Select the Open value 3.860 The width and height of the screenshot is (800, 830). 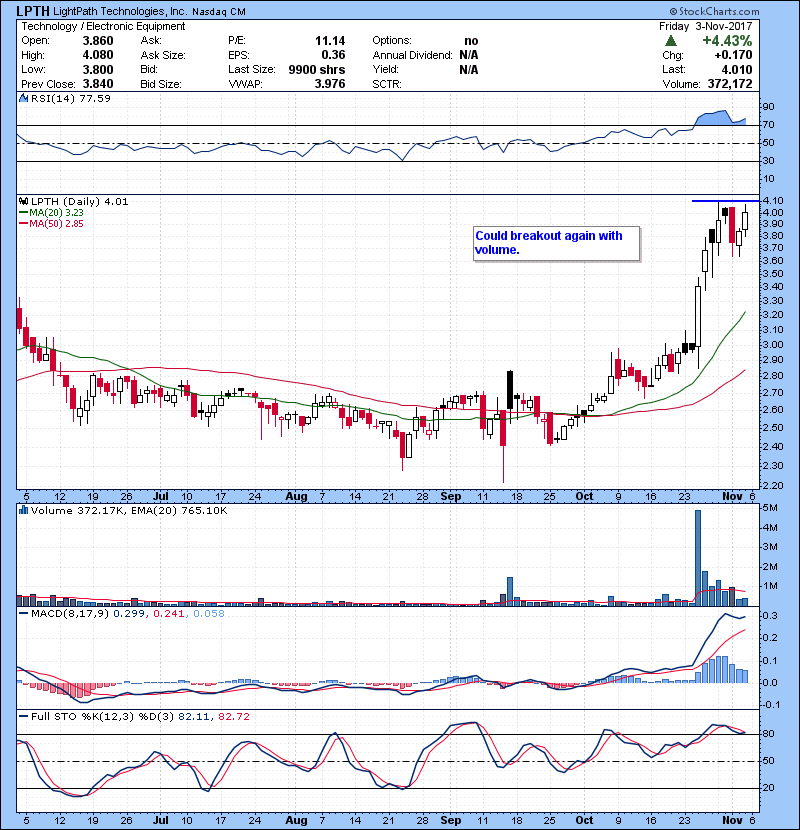coord(98,41)
